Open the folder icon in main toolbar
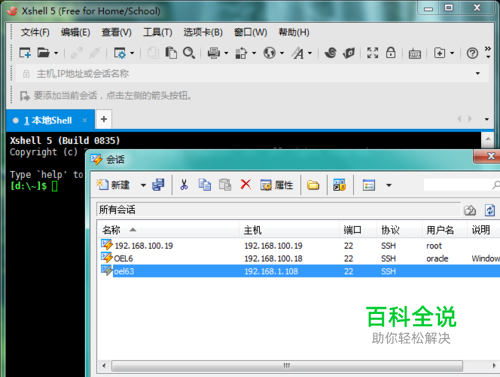Screen dimensions: 500x377 pos(43,53)
